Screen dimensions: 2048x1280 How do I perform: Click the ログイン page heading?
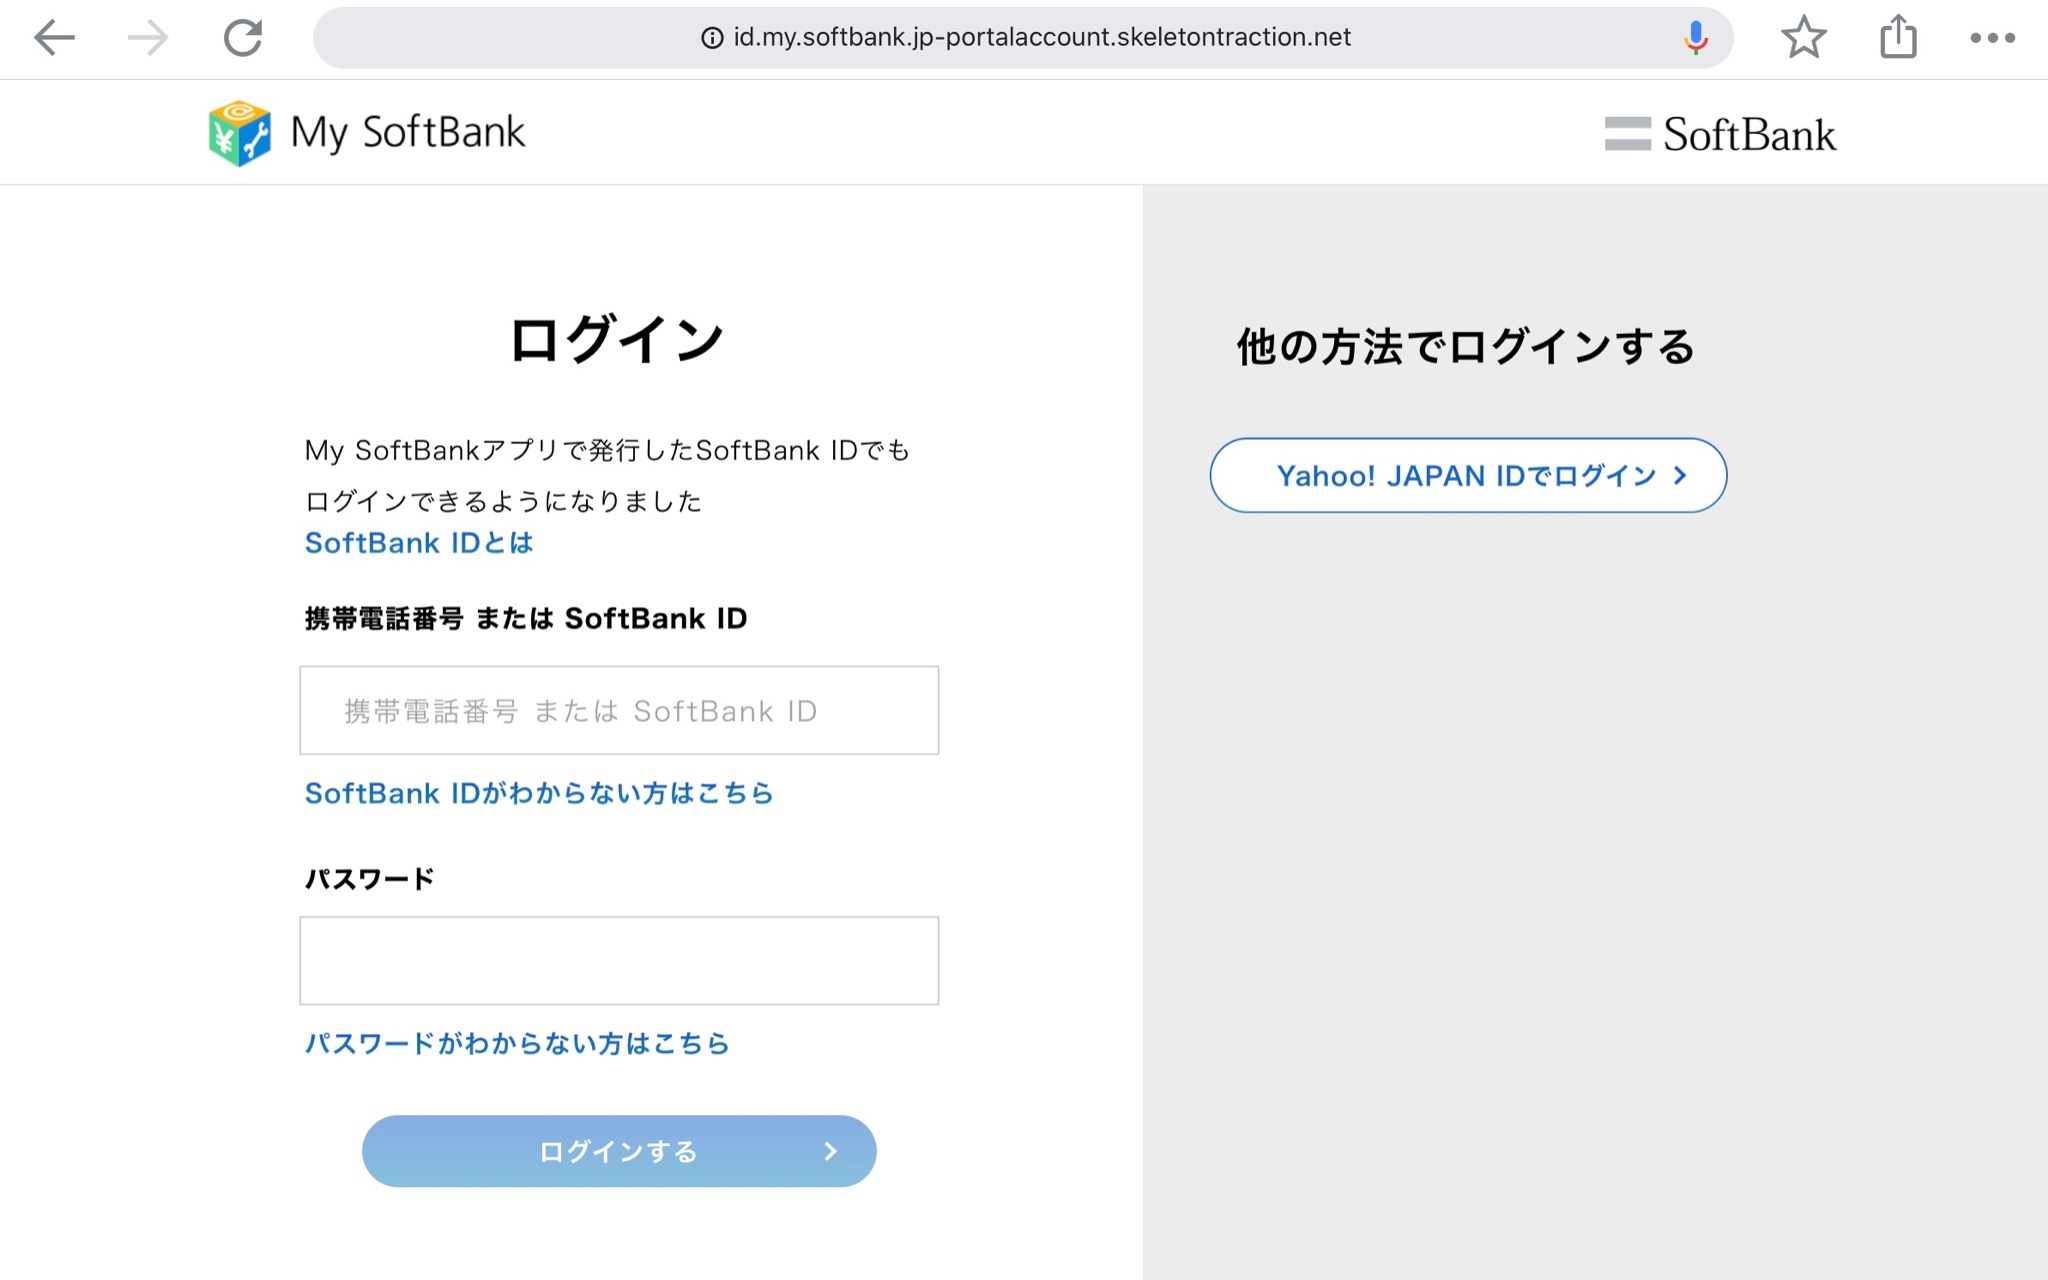pos(617,340)
